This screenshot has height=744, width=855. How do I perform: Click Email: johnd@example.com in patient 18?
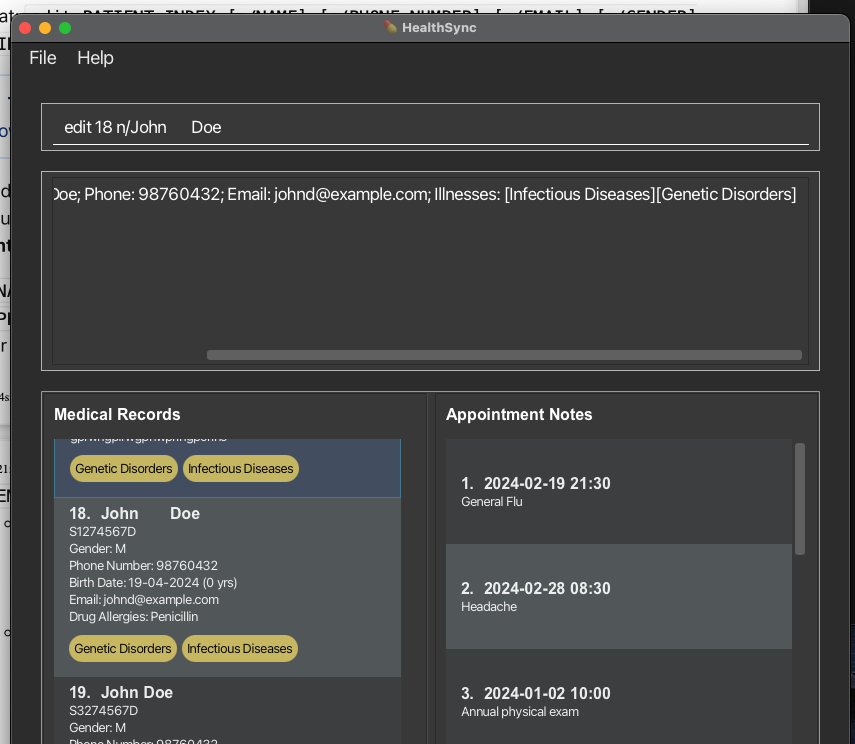(144, 599)
